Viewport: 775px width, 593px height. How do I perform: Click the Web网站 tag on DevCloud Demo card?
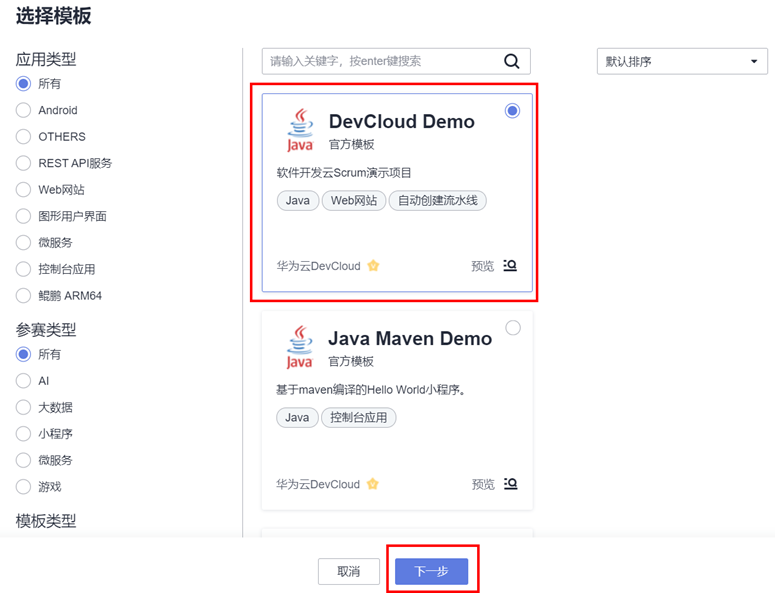pyautogui.click(x=354, y=201)
